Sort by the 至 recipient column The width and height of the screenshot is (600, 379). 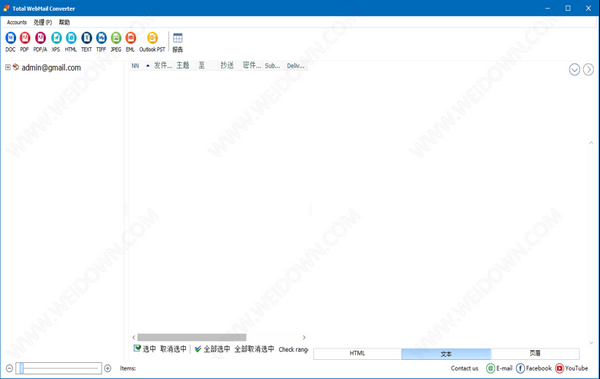(207, 66)
